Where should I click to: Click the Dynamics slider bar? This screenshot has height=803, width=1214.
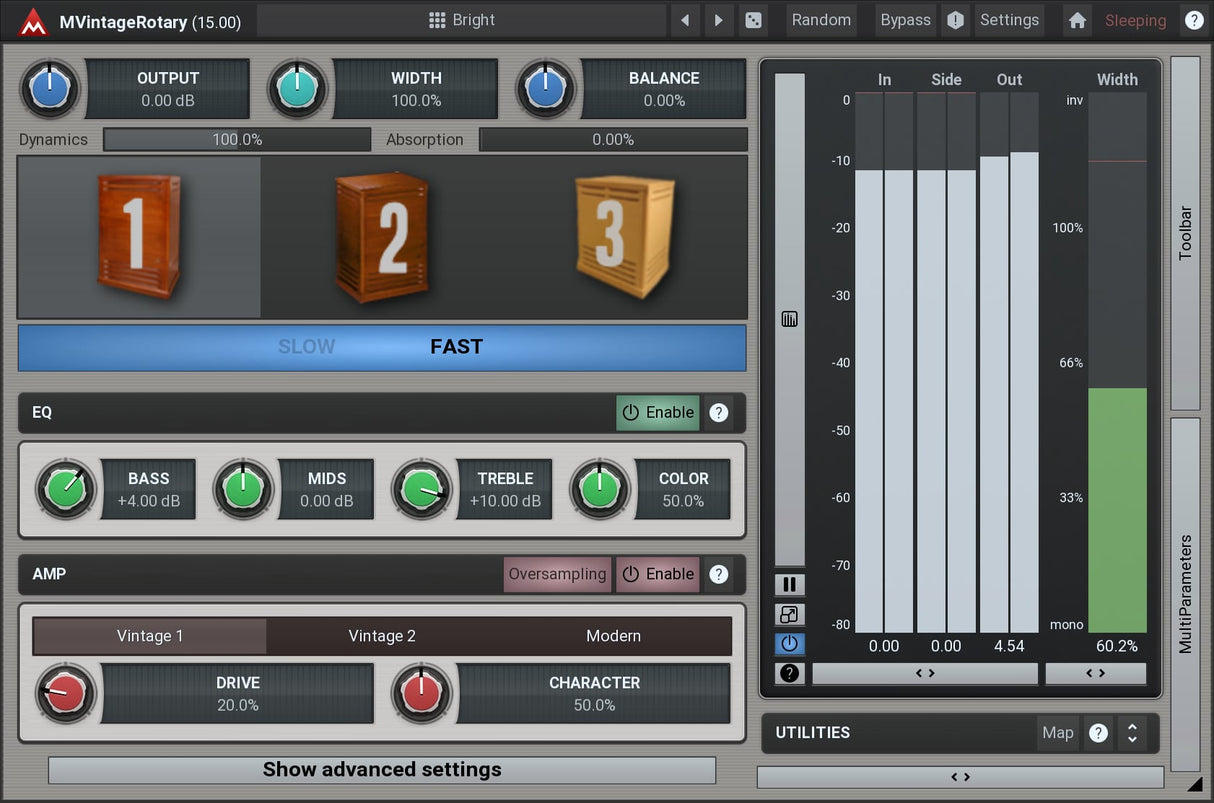click(237, 140)
